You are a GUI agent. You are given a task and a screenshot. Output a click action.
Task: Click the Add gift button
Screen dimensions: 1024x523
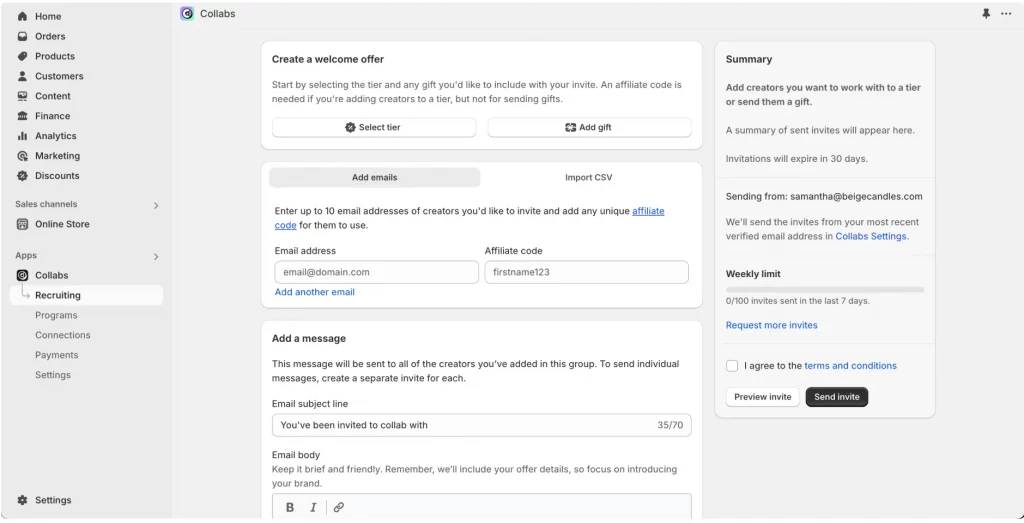point(589,127)
